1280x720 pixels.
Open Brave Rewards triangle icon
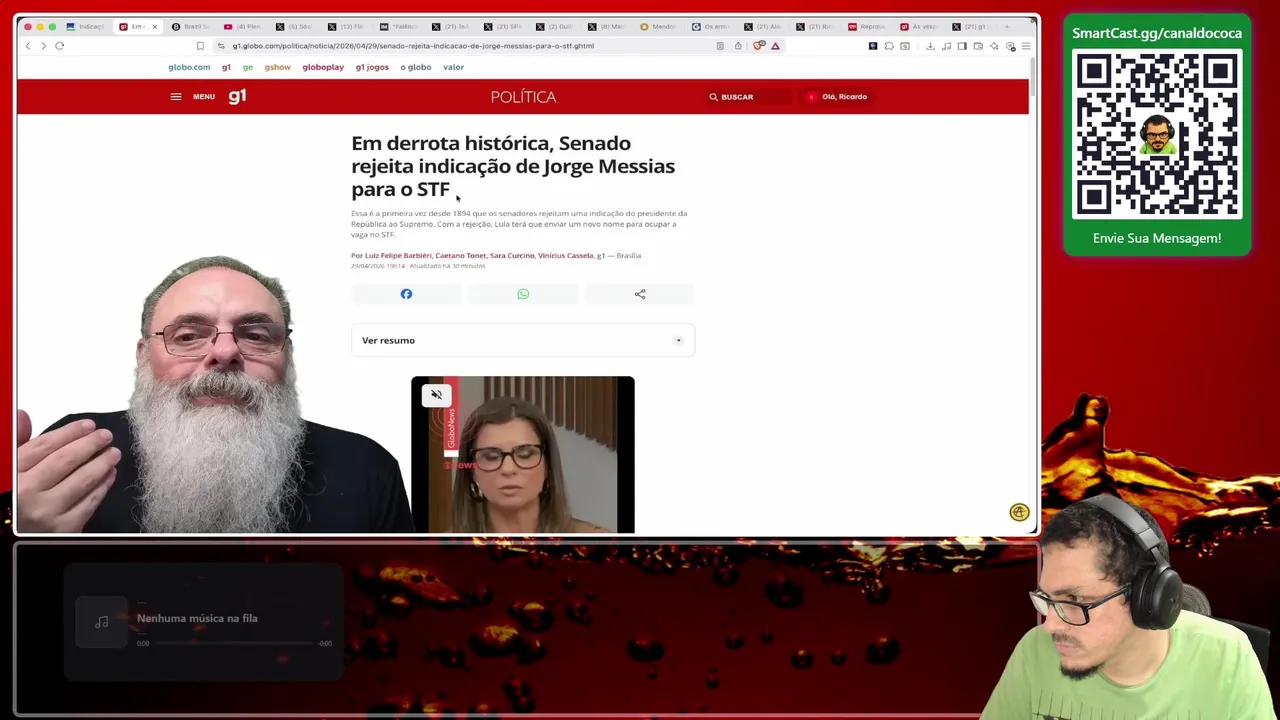775,46
